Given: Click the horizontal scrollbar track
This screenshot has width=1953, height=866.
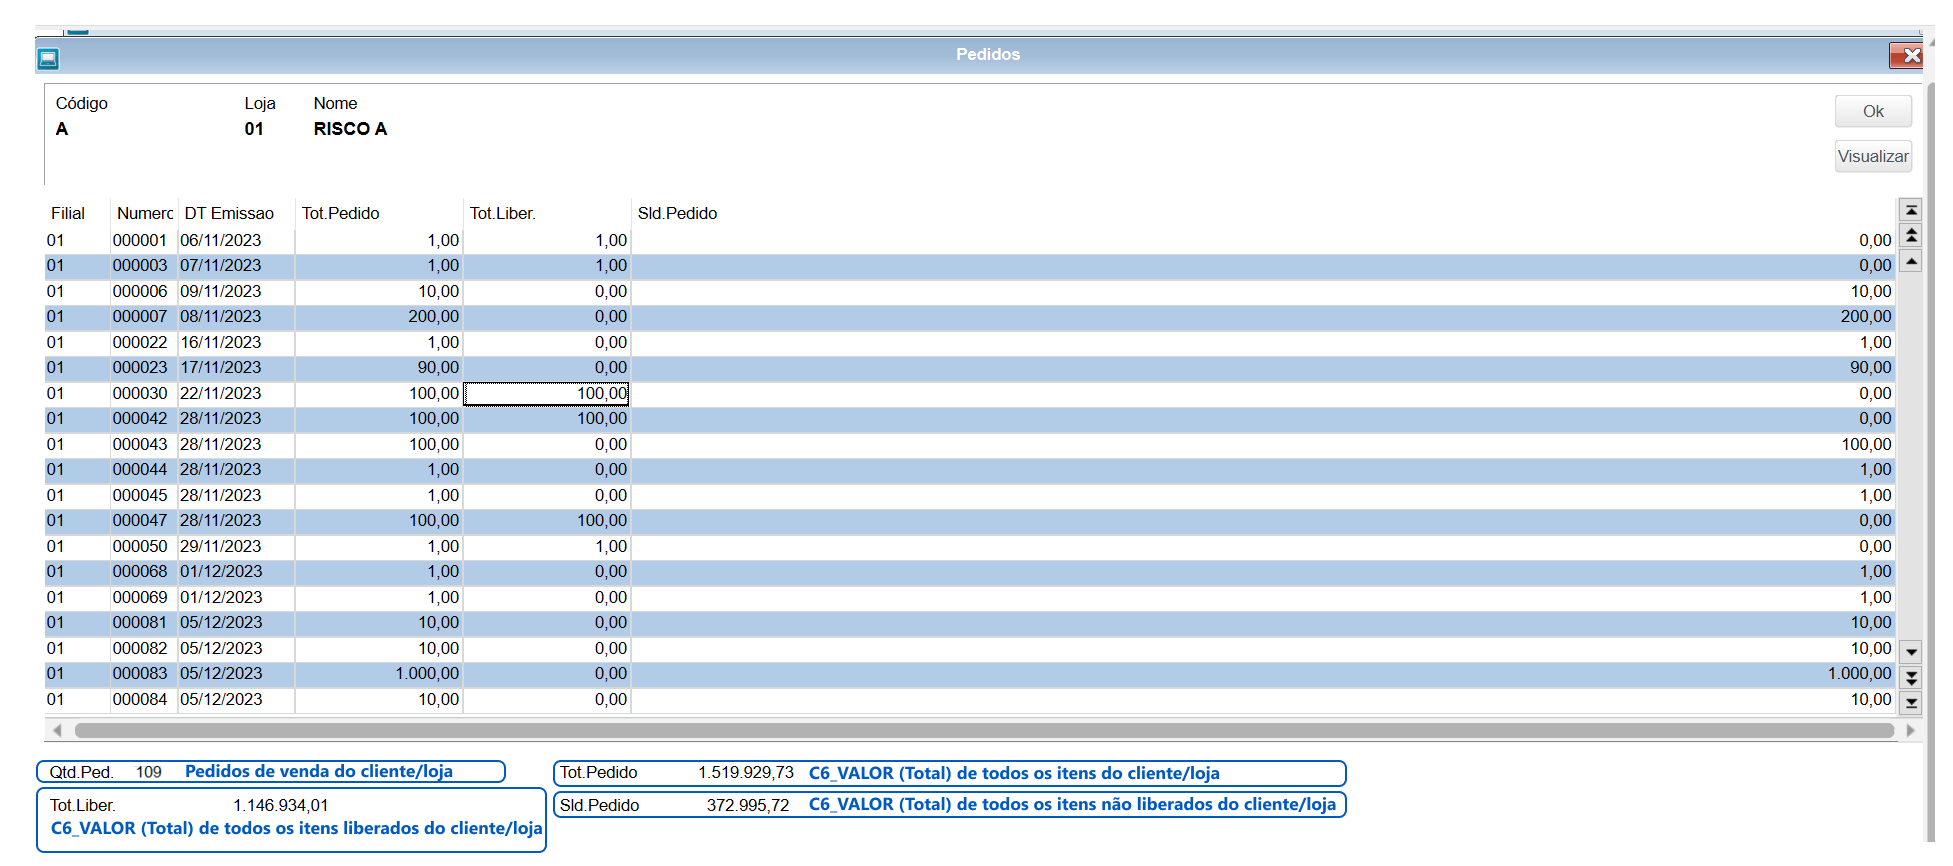Looking at the screenshot, I should point(984,730).
